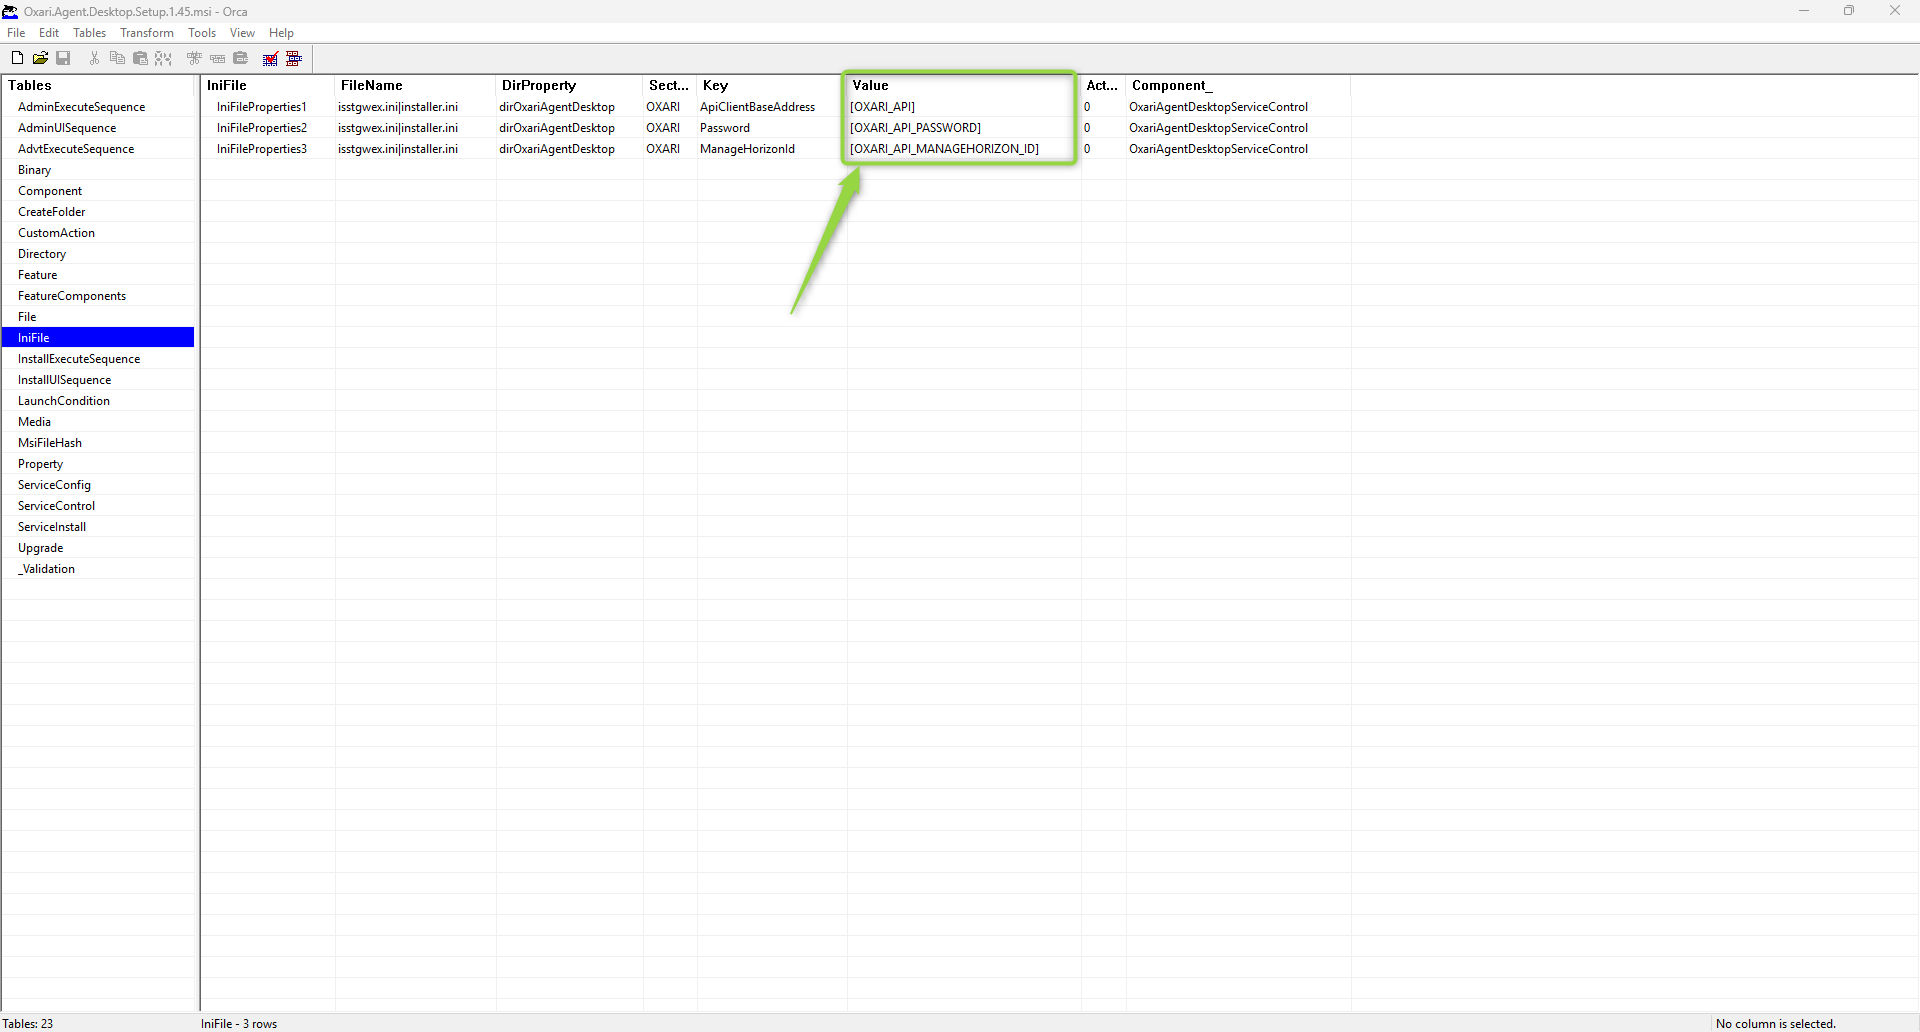Open the Help menu
The width and height of the screenshot is (1920, 1032).
click(281, 33)
